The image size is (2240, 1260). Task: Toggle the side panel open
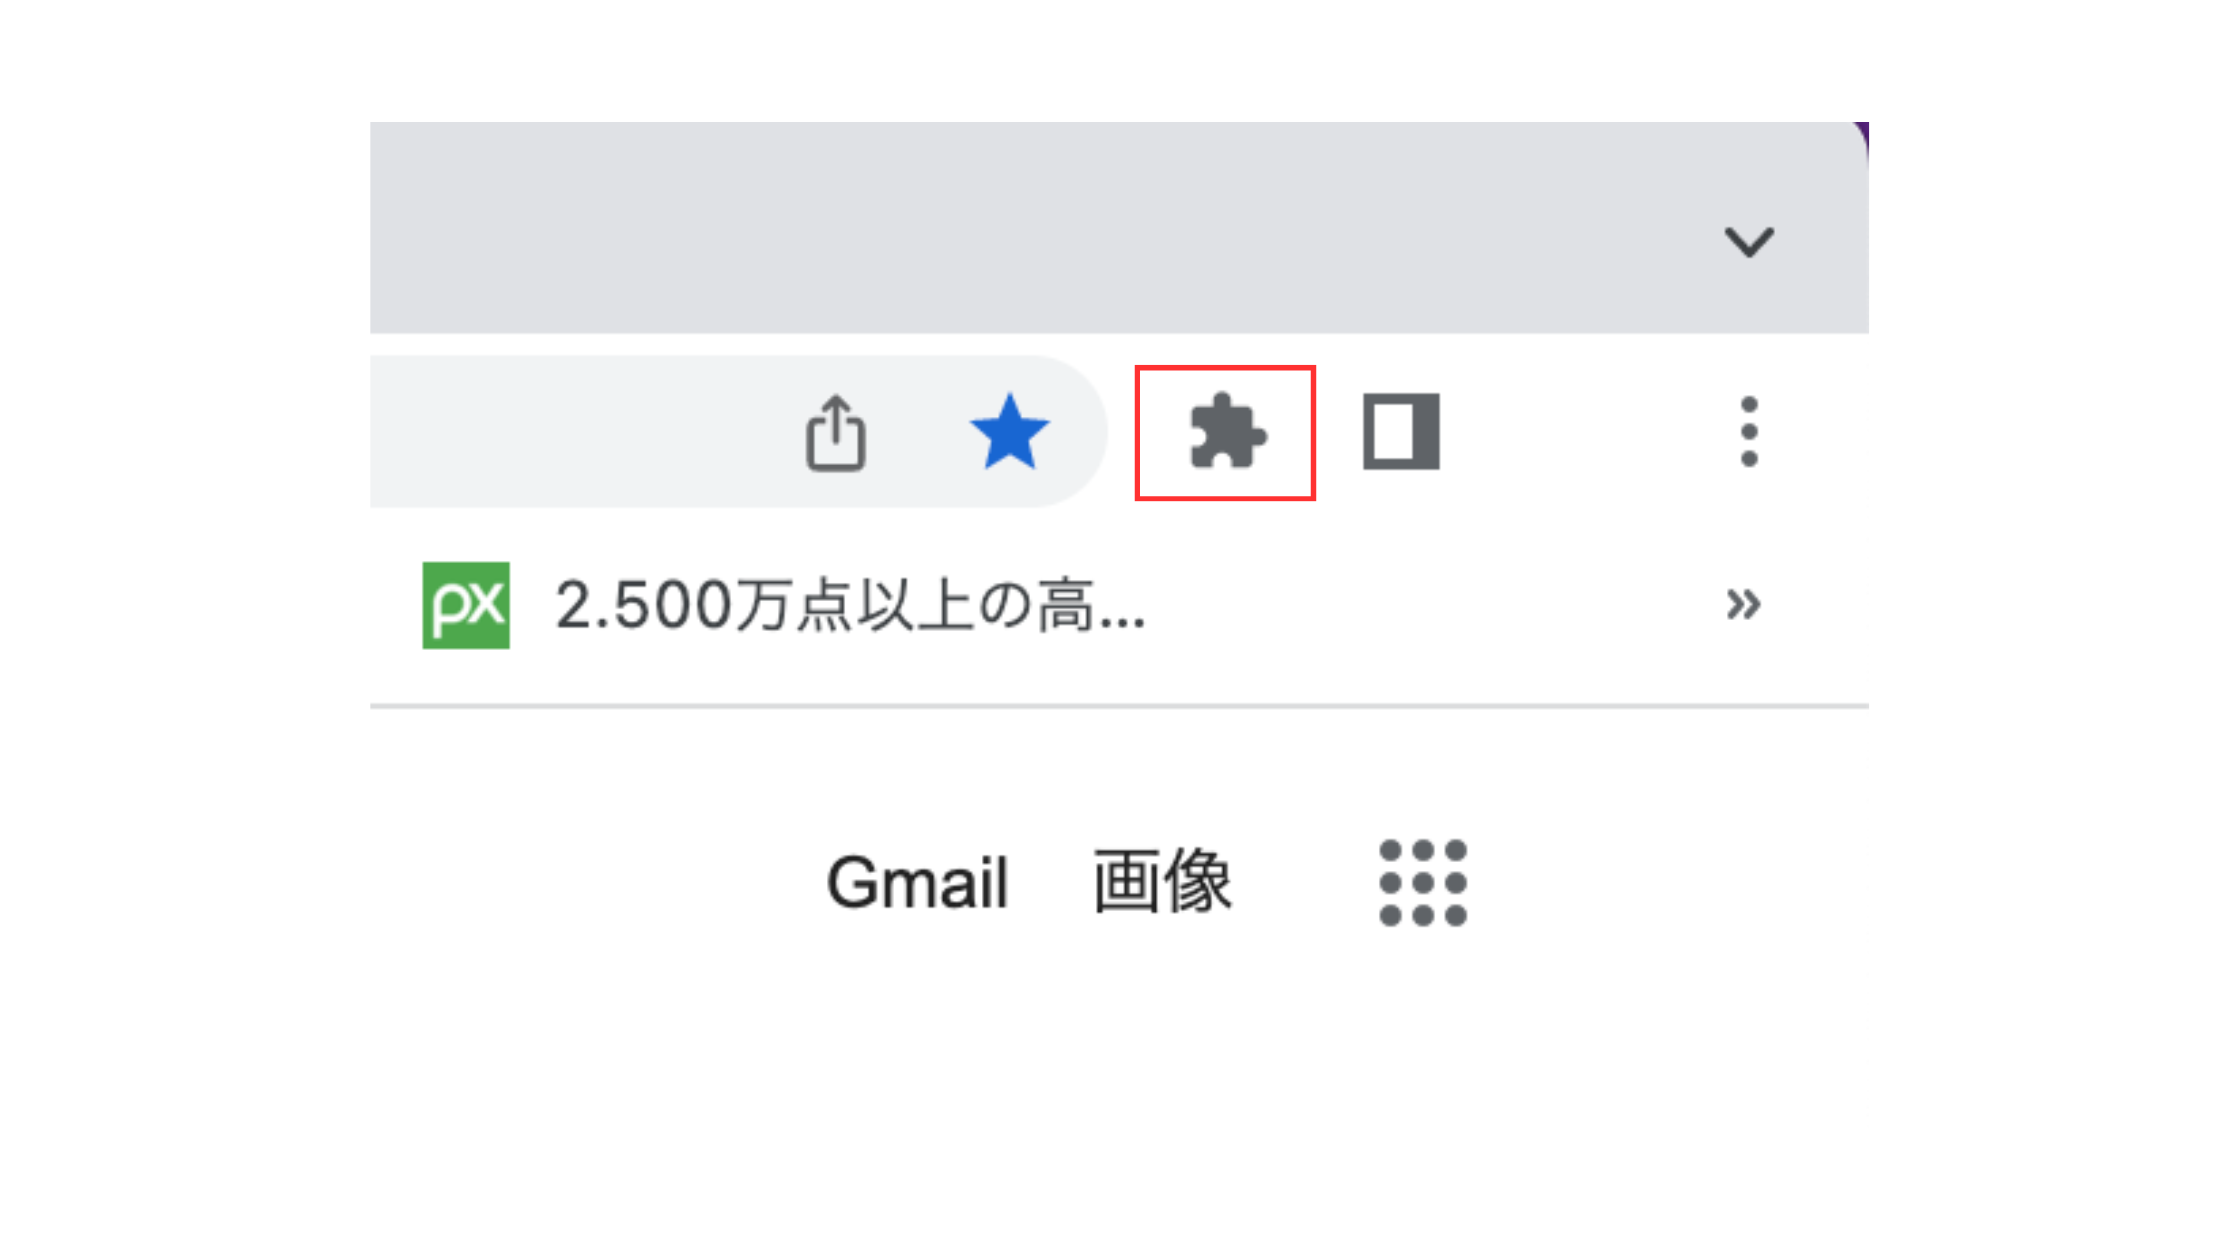[x=1401, y=432]
